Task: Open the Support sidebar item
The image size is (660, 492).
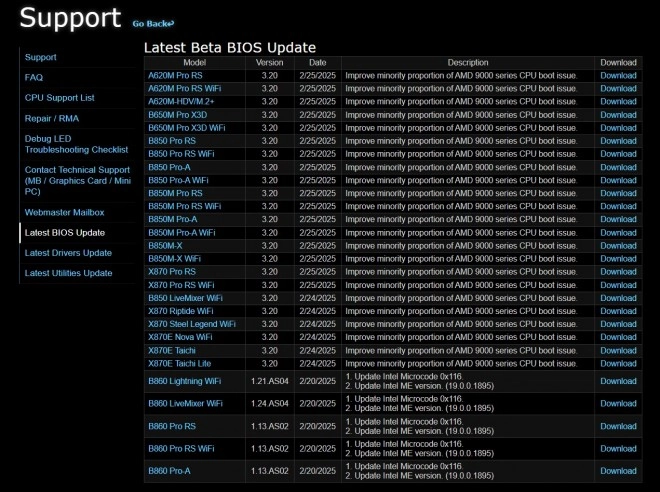Action: point(40,57)
